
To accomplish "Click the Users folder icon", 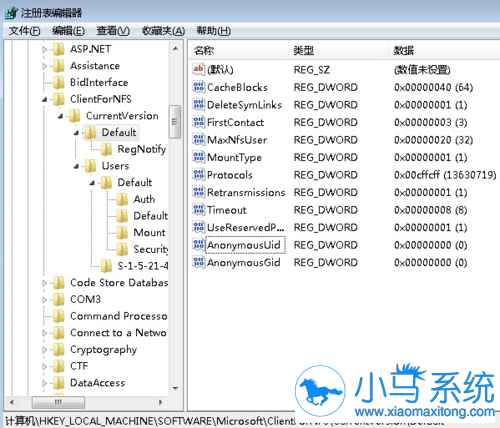I will tap(90, 166).
